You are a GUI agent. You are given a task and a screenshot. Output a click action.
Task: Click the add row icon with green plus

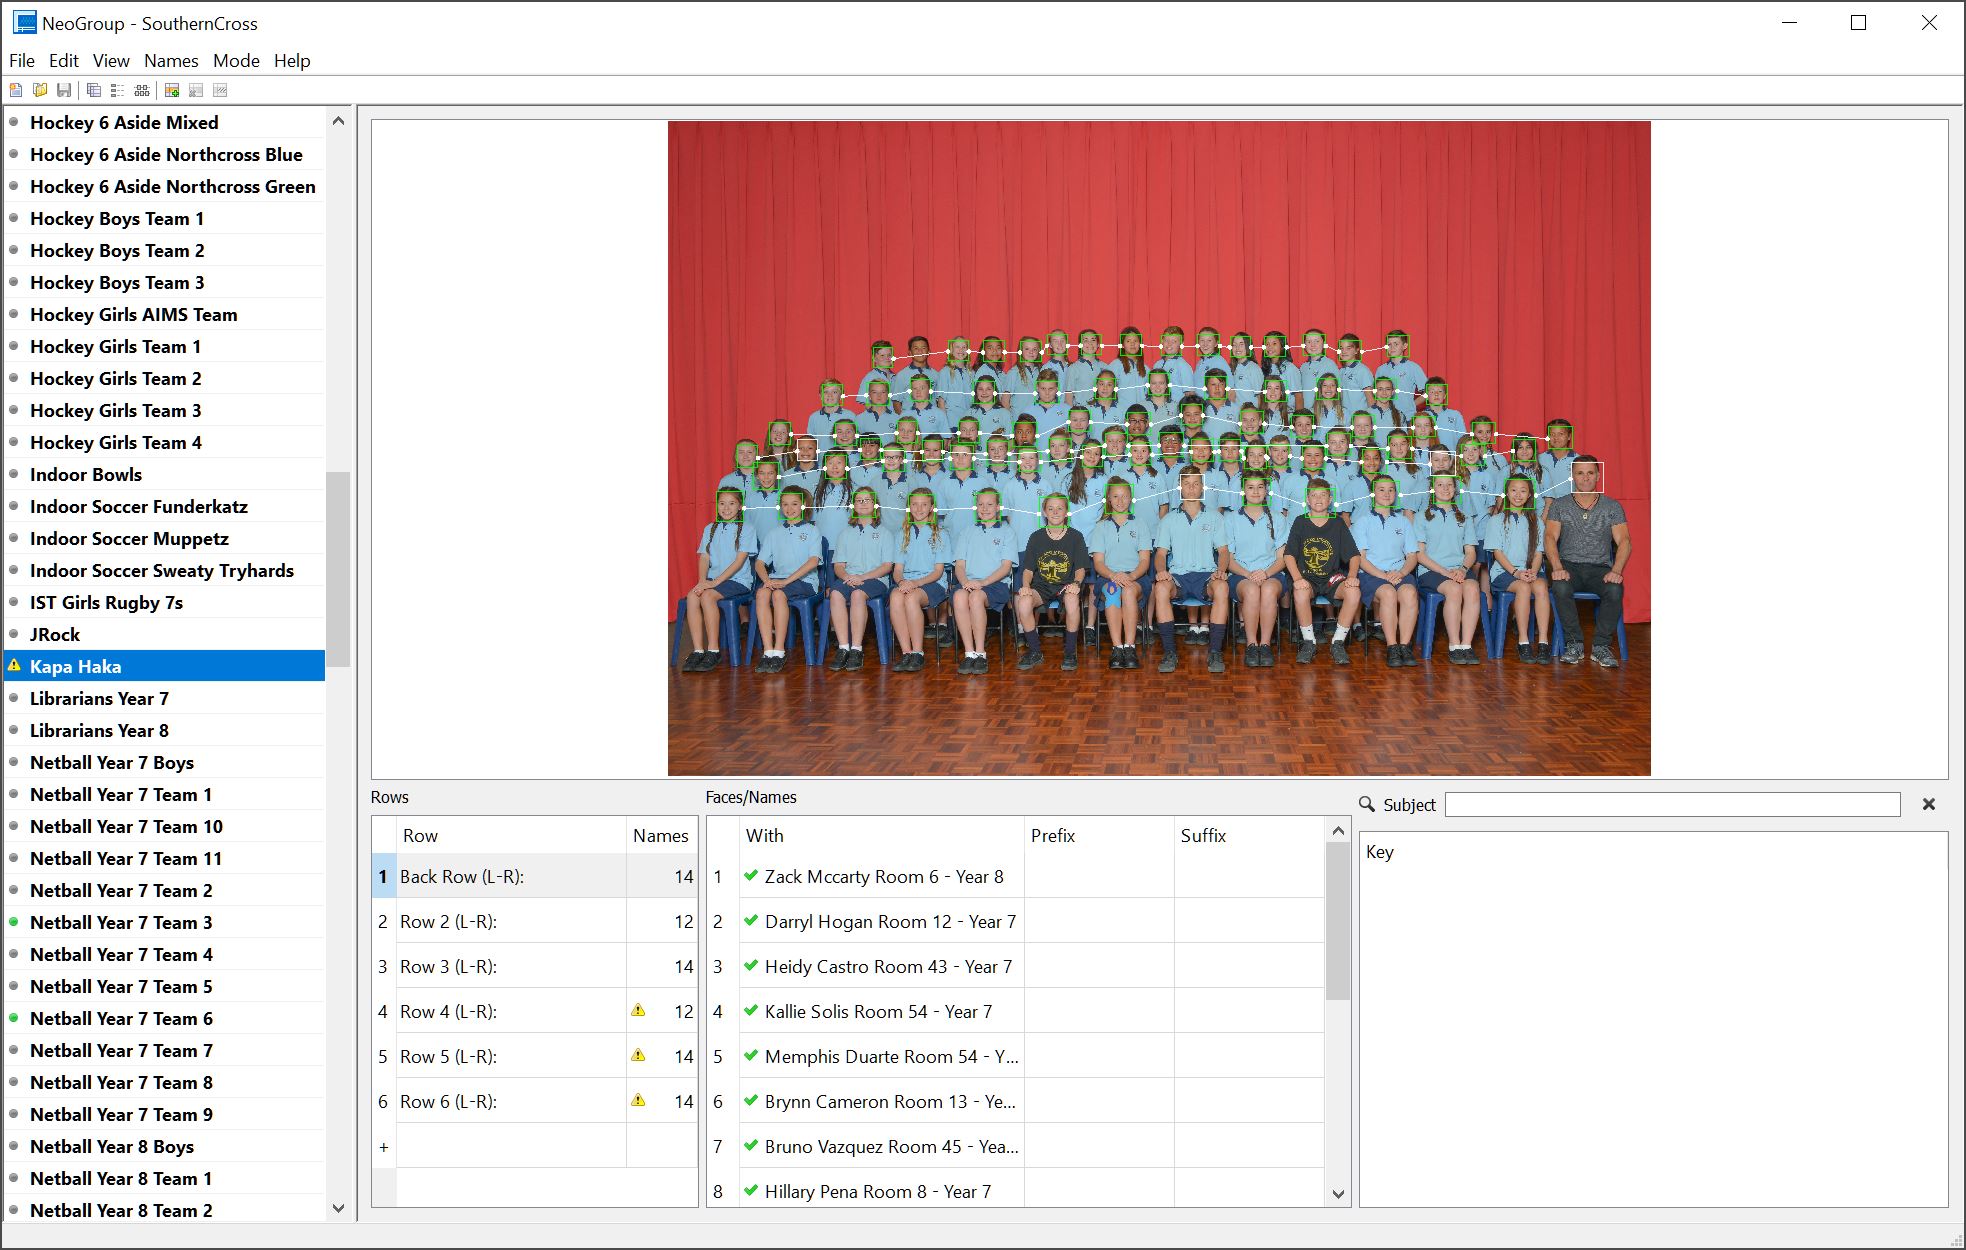pyautogui.click(x=172, y=90)
